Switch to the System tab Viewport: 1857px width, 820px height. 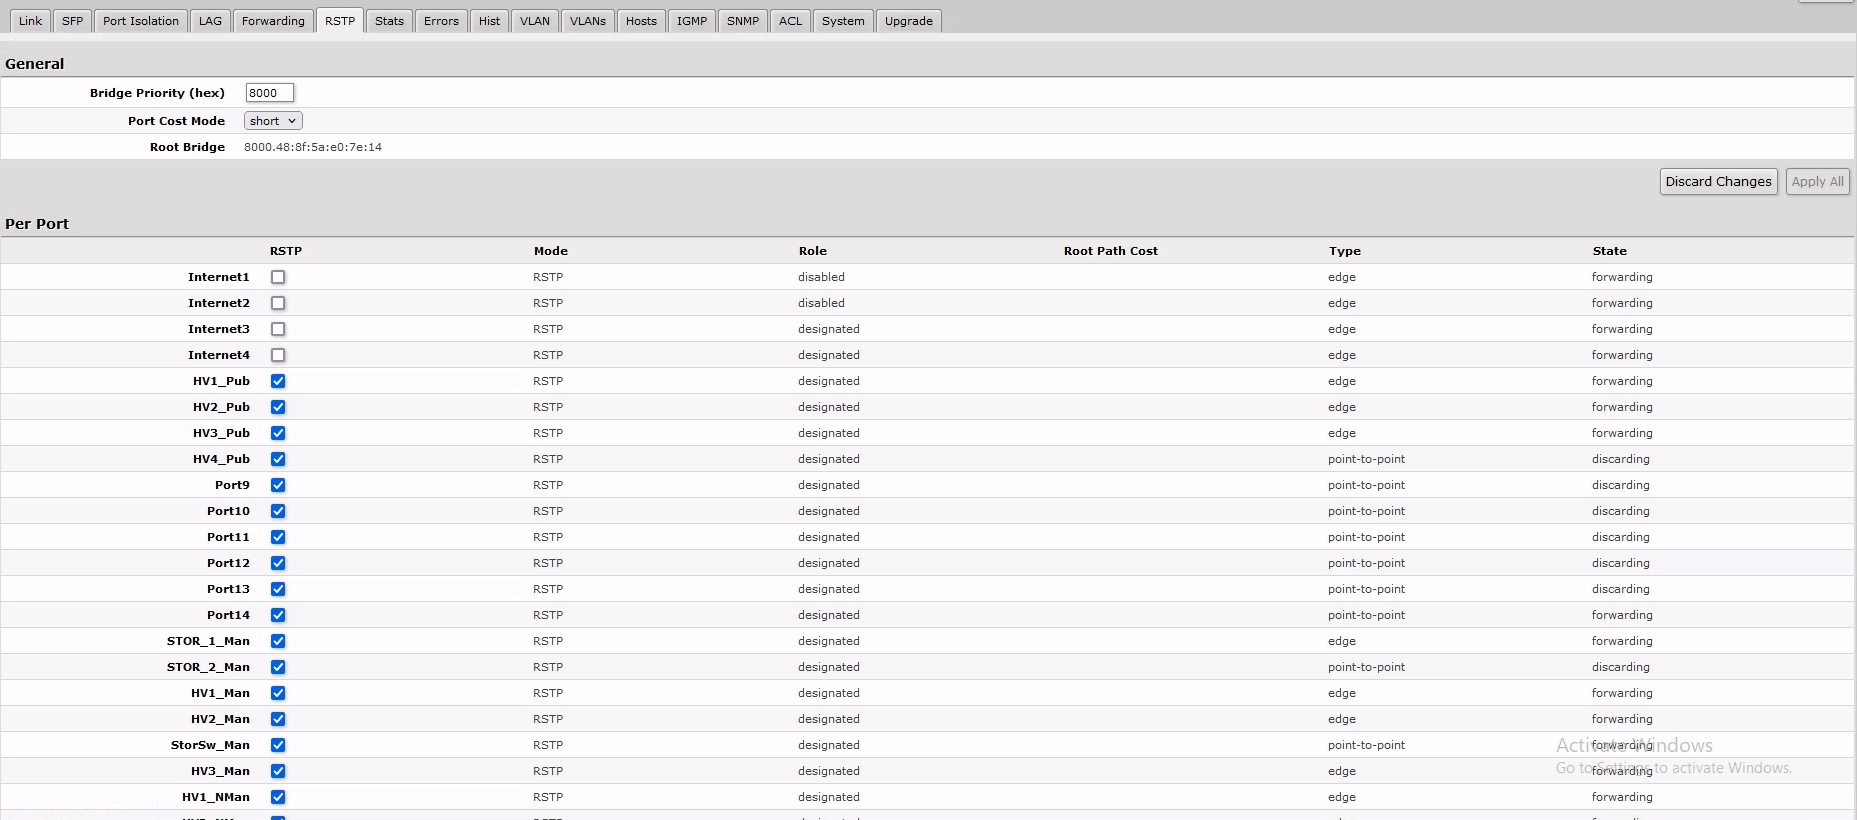click(843, 21)
